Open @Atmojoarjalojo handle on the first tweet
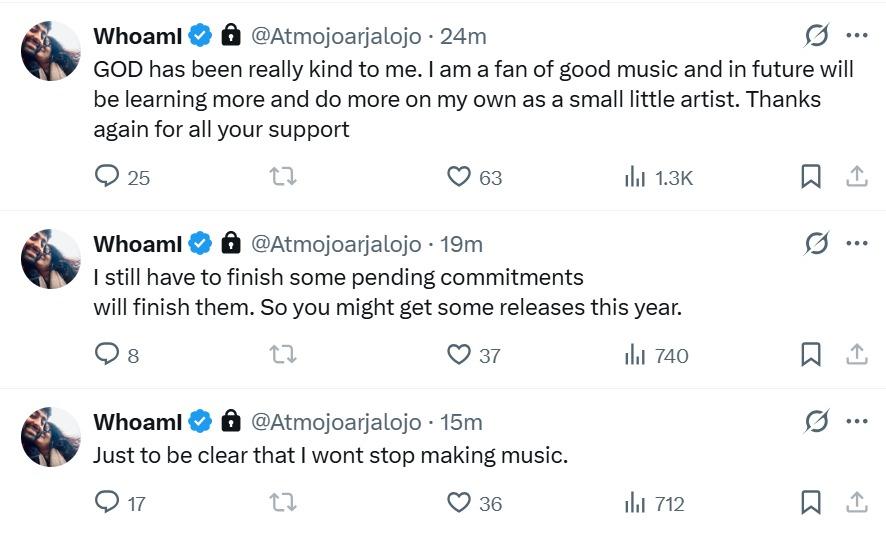Image resolution: width=886 pixels, height=536 pixels. 335,36
